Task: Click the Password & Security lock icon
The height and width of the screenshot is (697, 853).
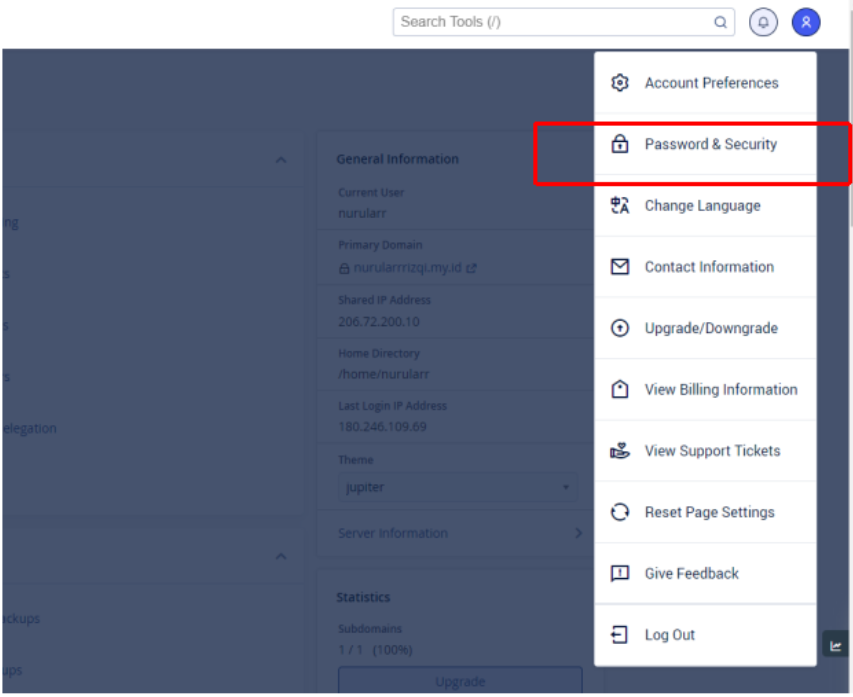Action: point(620,144)
